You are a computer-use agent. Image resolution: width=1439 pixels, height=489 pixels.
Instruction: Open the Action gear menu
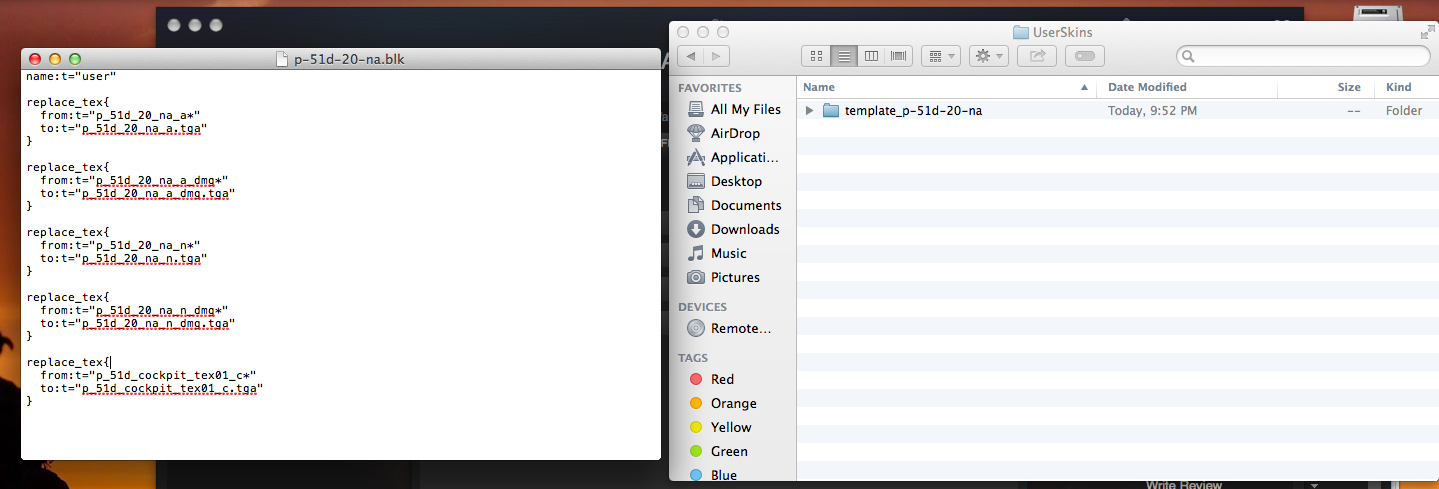(989, 56)
